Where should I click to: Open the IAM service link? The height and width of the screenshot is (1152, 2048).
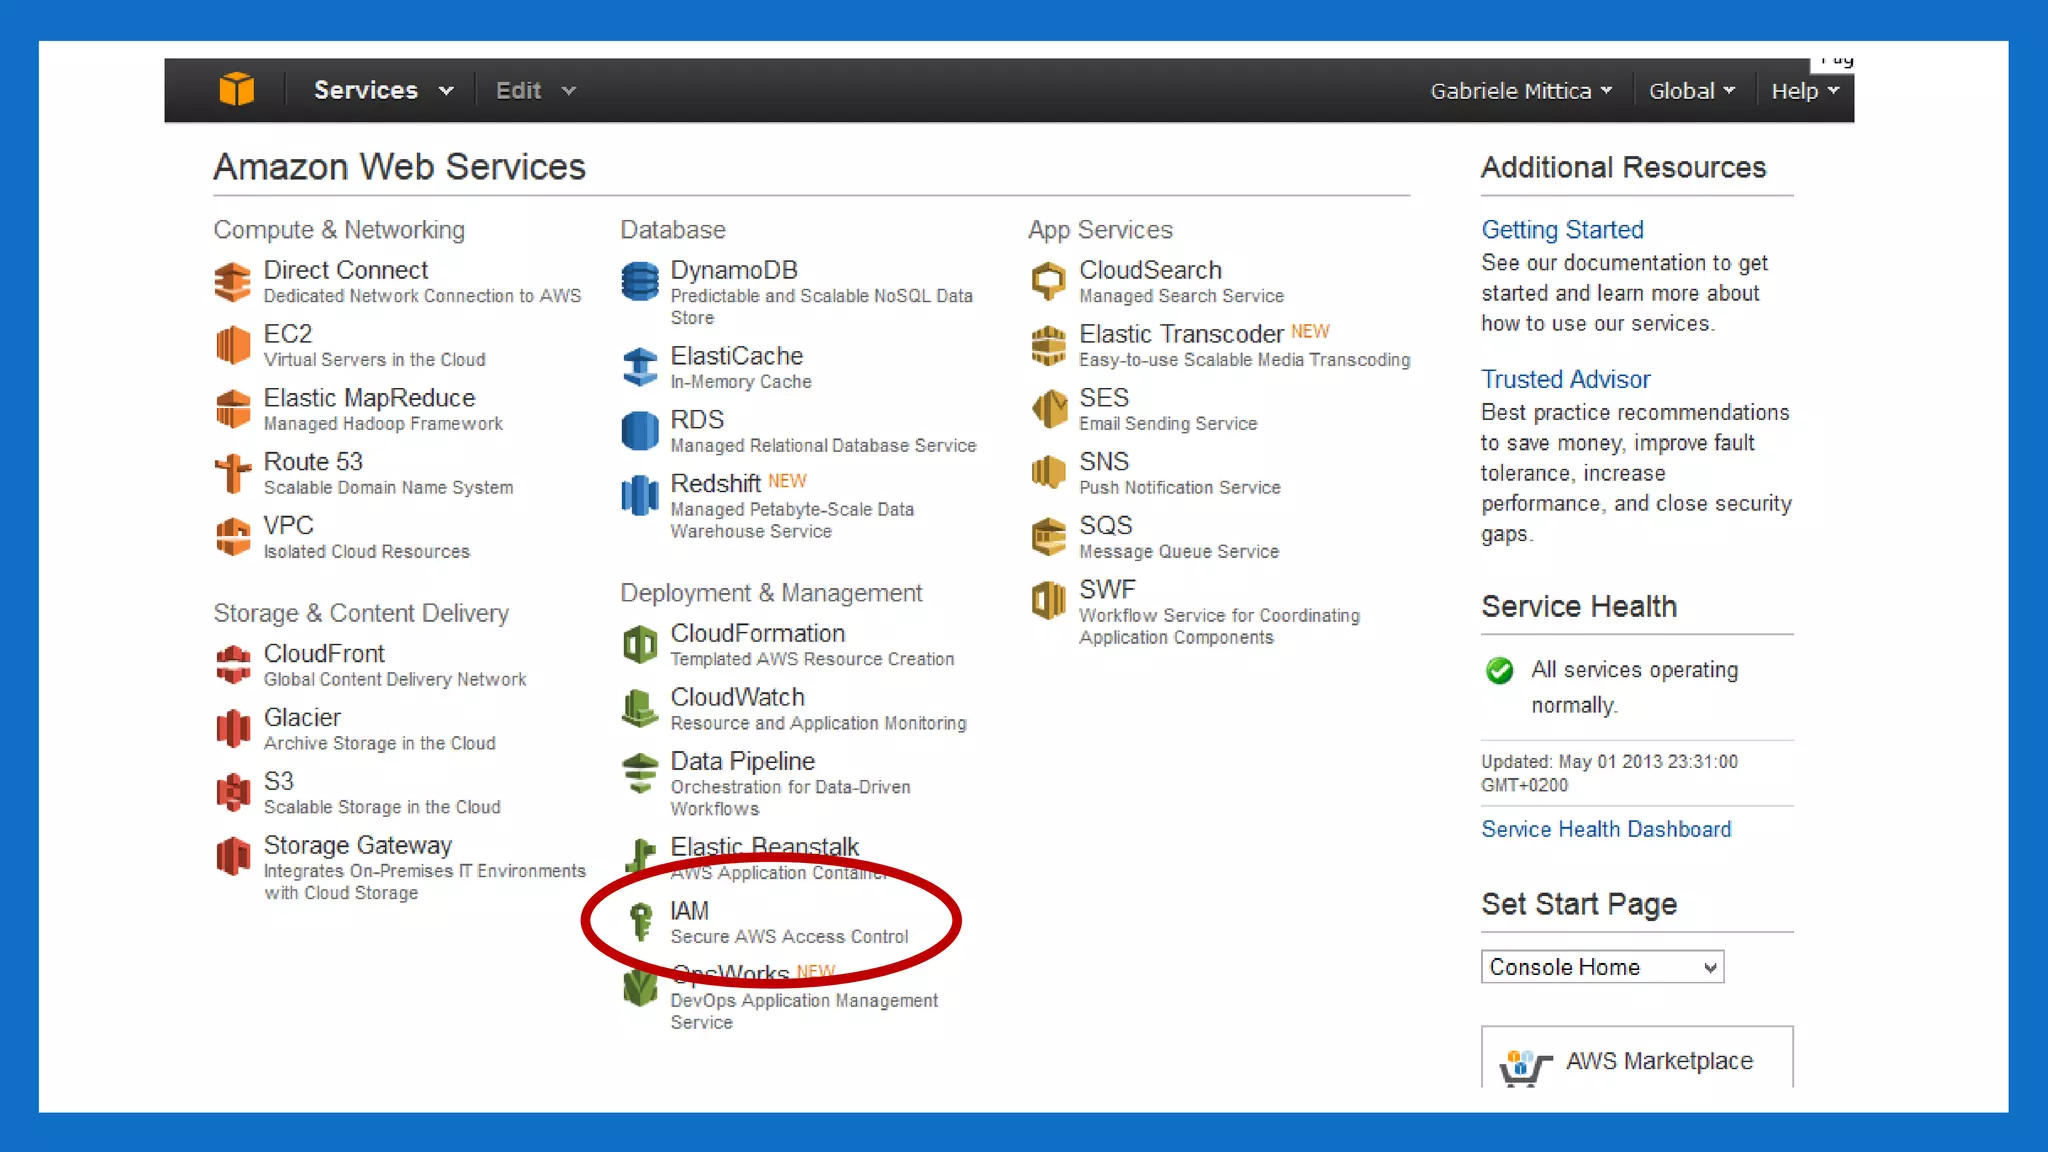[x=689, y=911]
